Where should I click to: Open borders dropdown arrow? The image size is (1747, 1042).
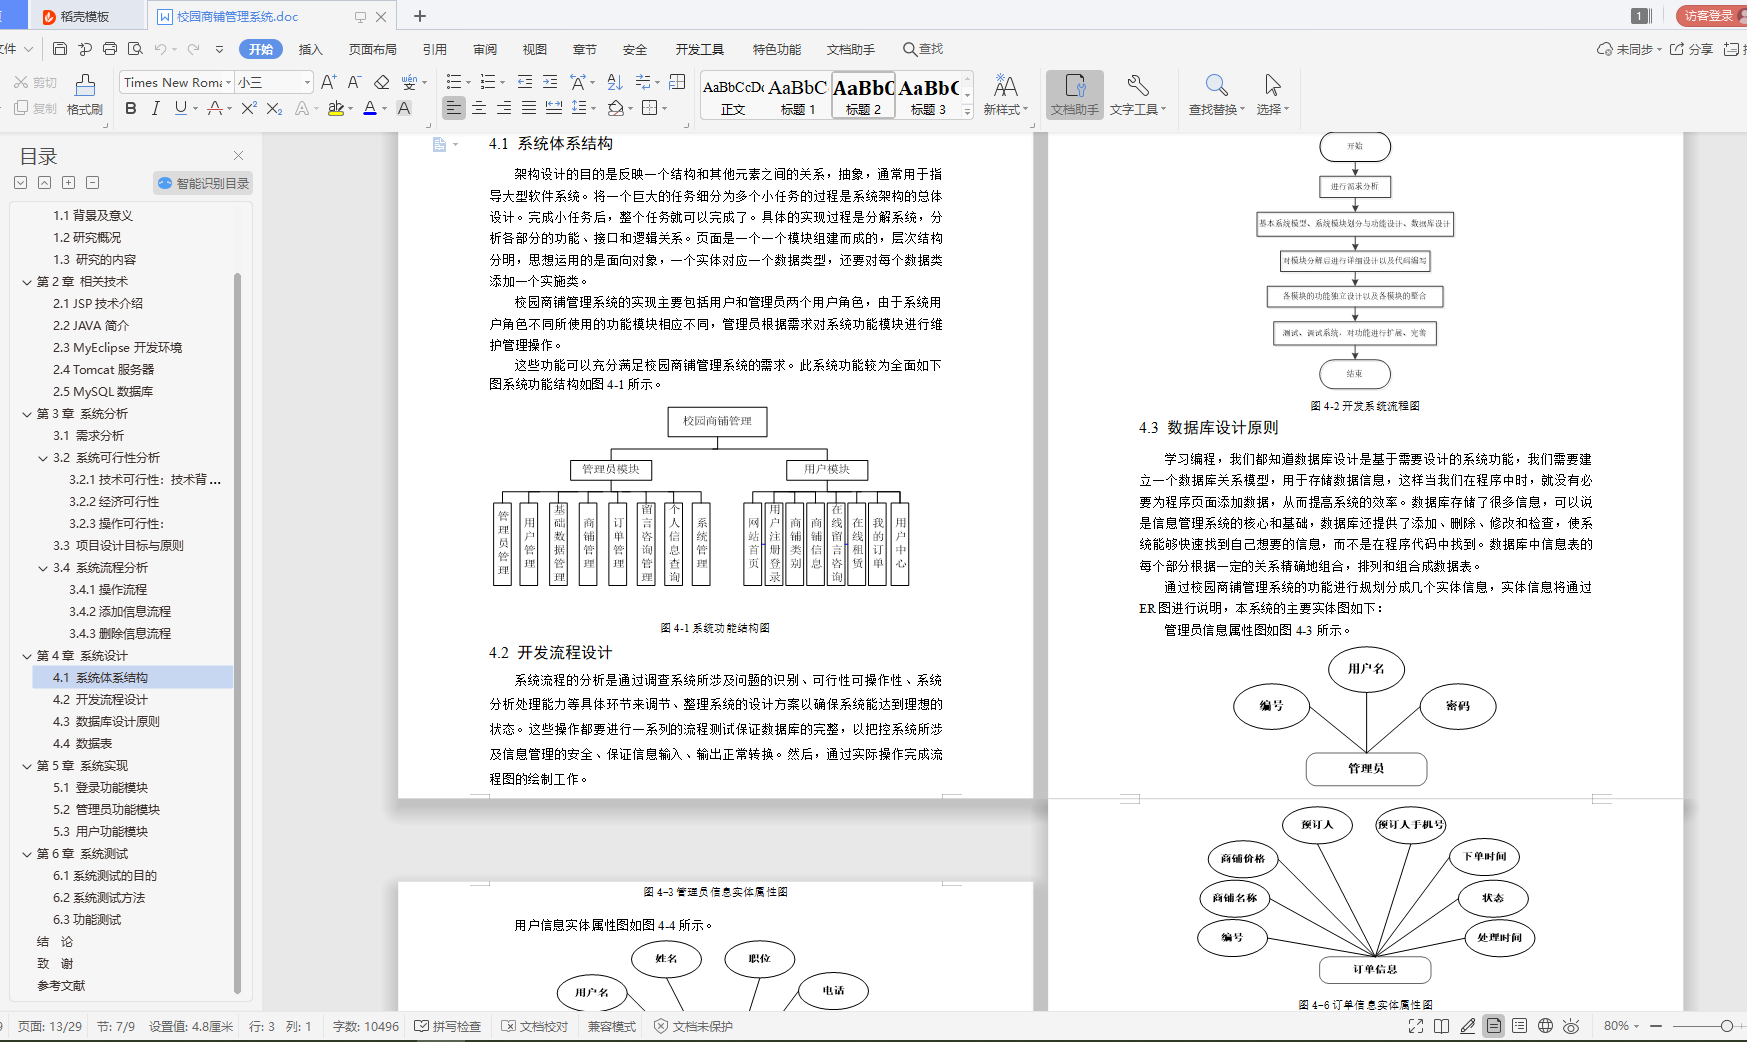pyautogui.click(x=665, y=109)
